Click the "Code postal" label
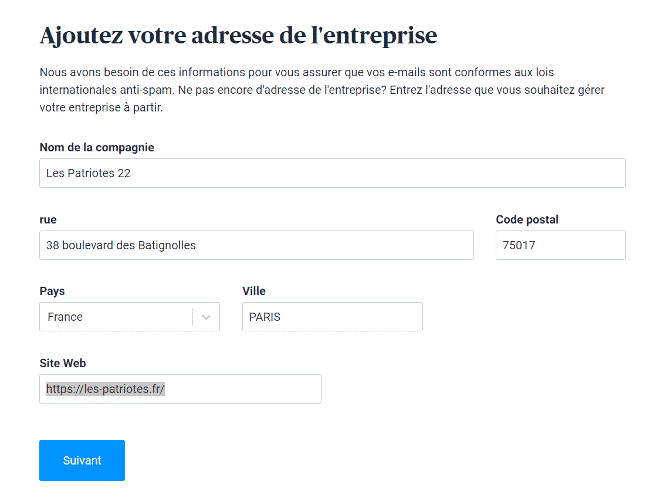The image size is (670, 490). (527, 219)
